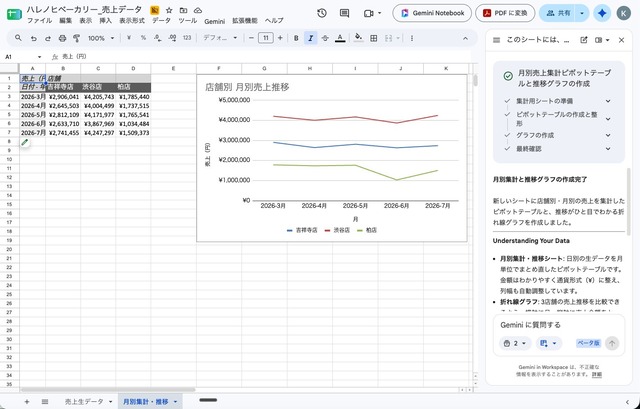Viewport: 640px width, 409px height.
Task: Increase decimal places
Action: point(172,38)
